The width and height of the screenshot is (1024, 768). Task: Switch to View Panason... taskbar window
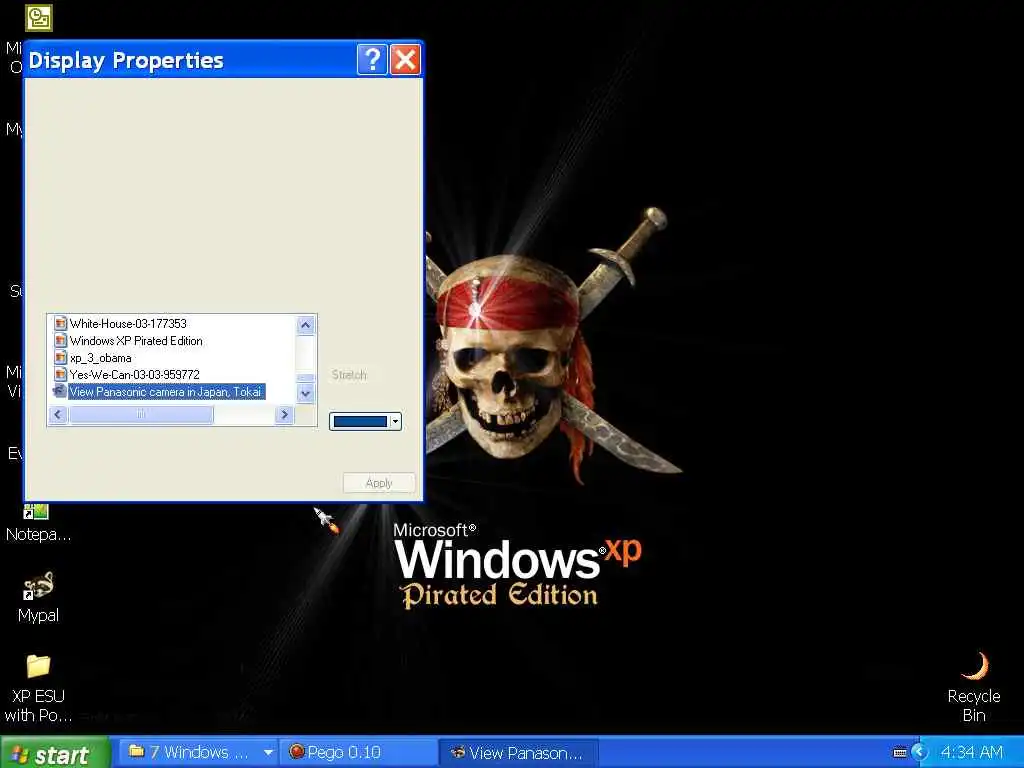pyautogui.click(x=517, y=752)
